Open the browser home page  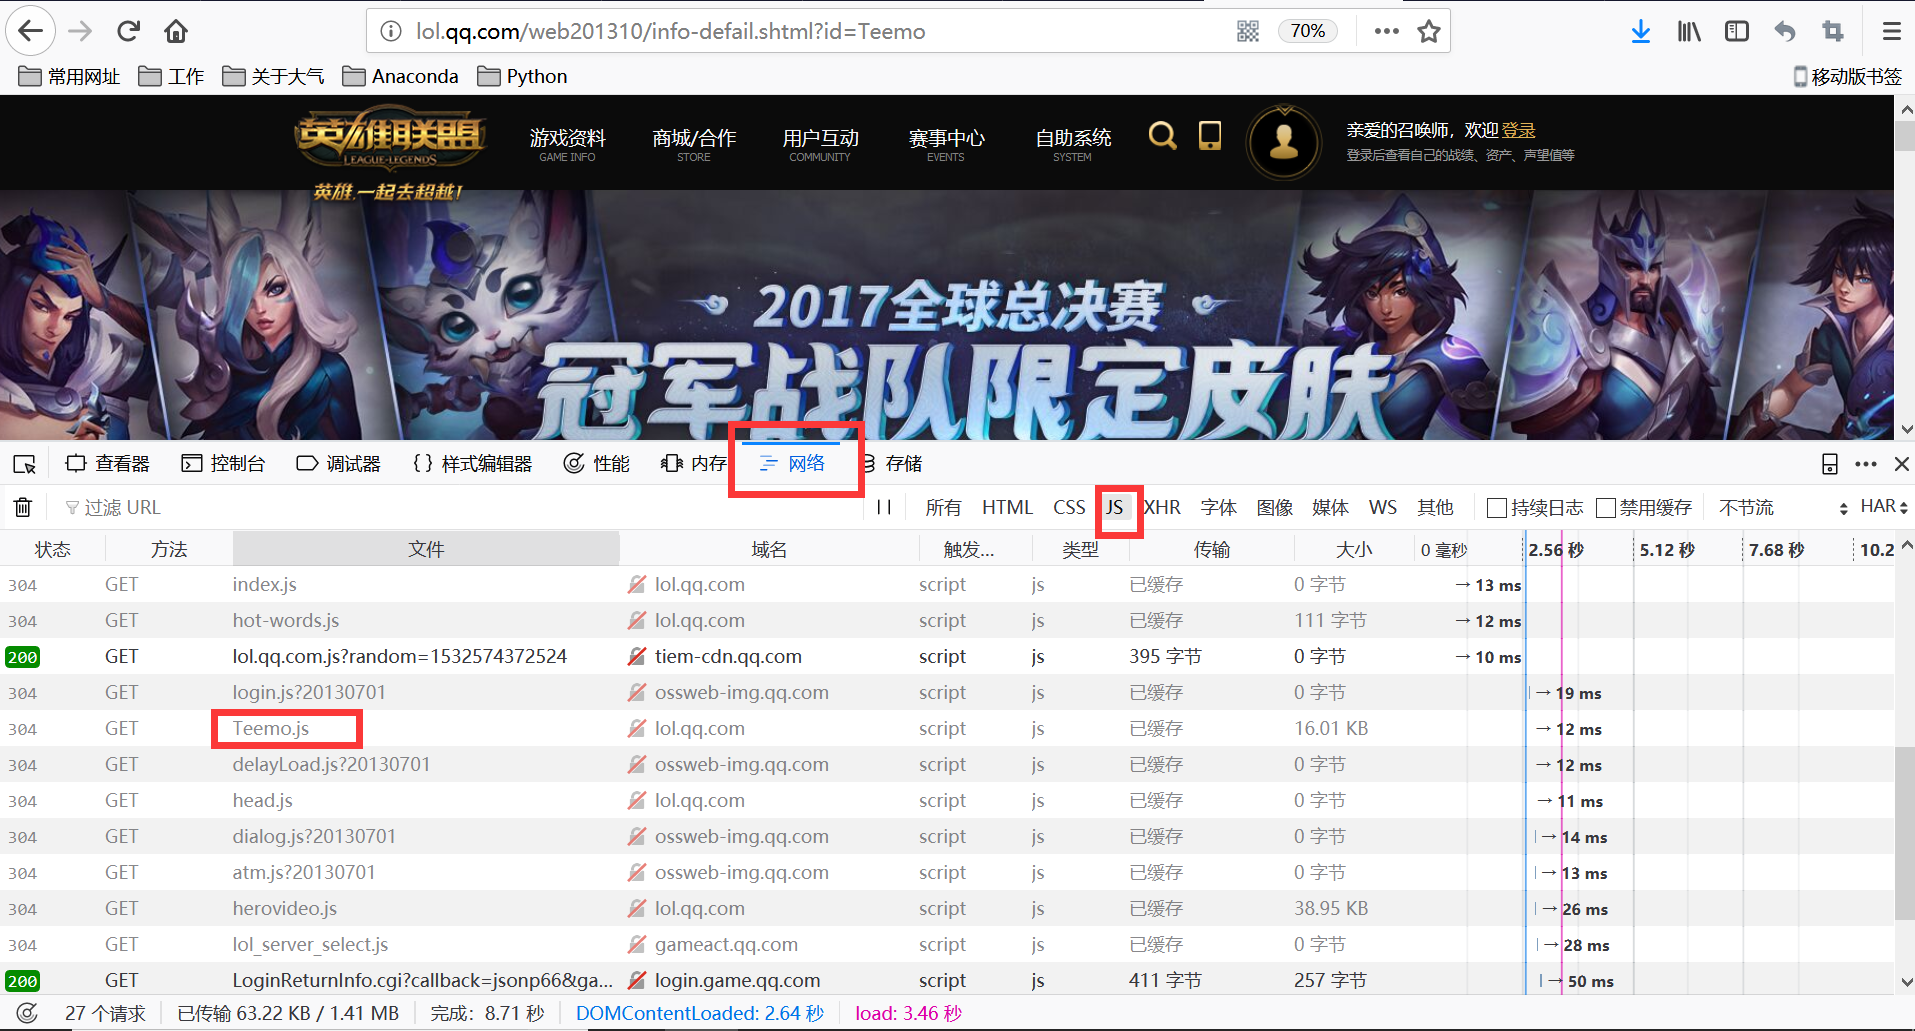tap(176, 31)
